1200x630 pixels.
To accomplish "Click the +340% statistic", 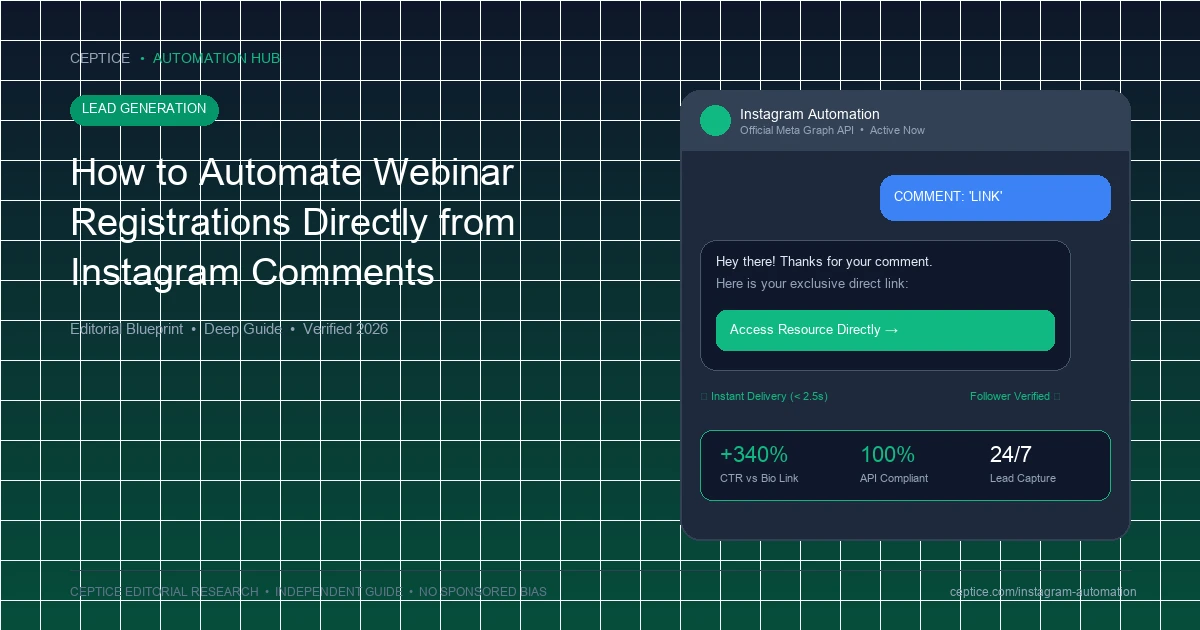I will 754,455.
